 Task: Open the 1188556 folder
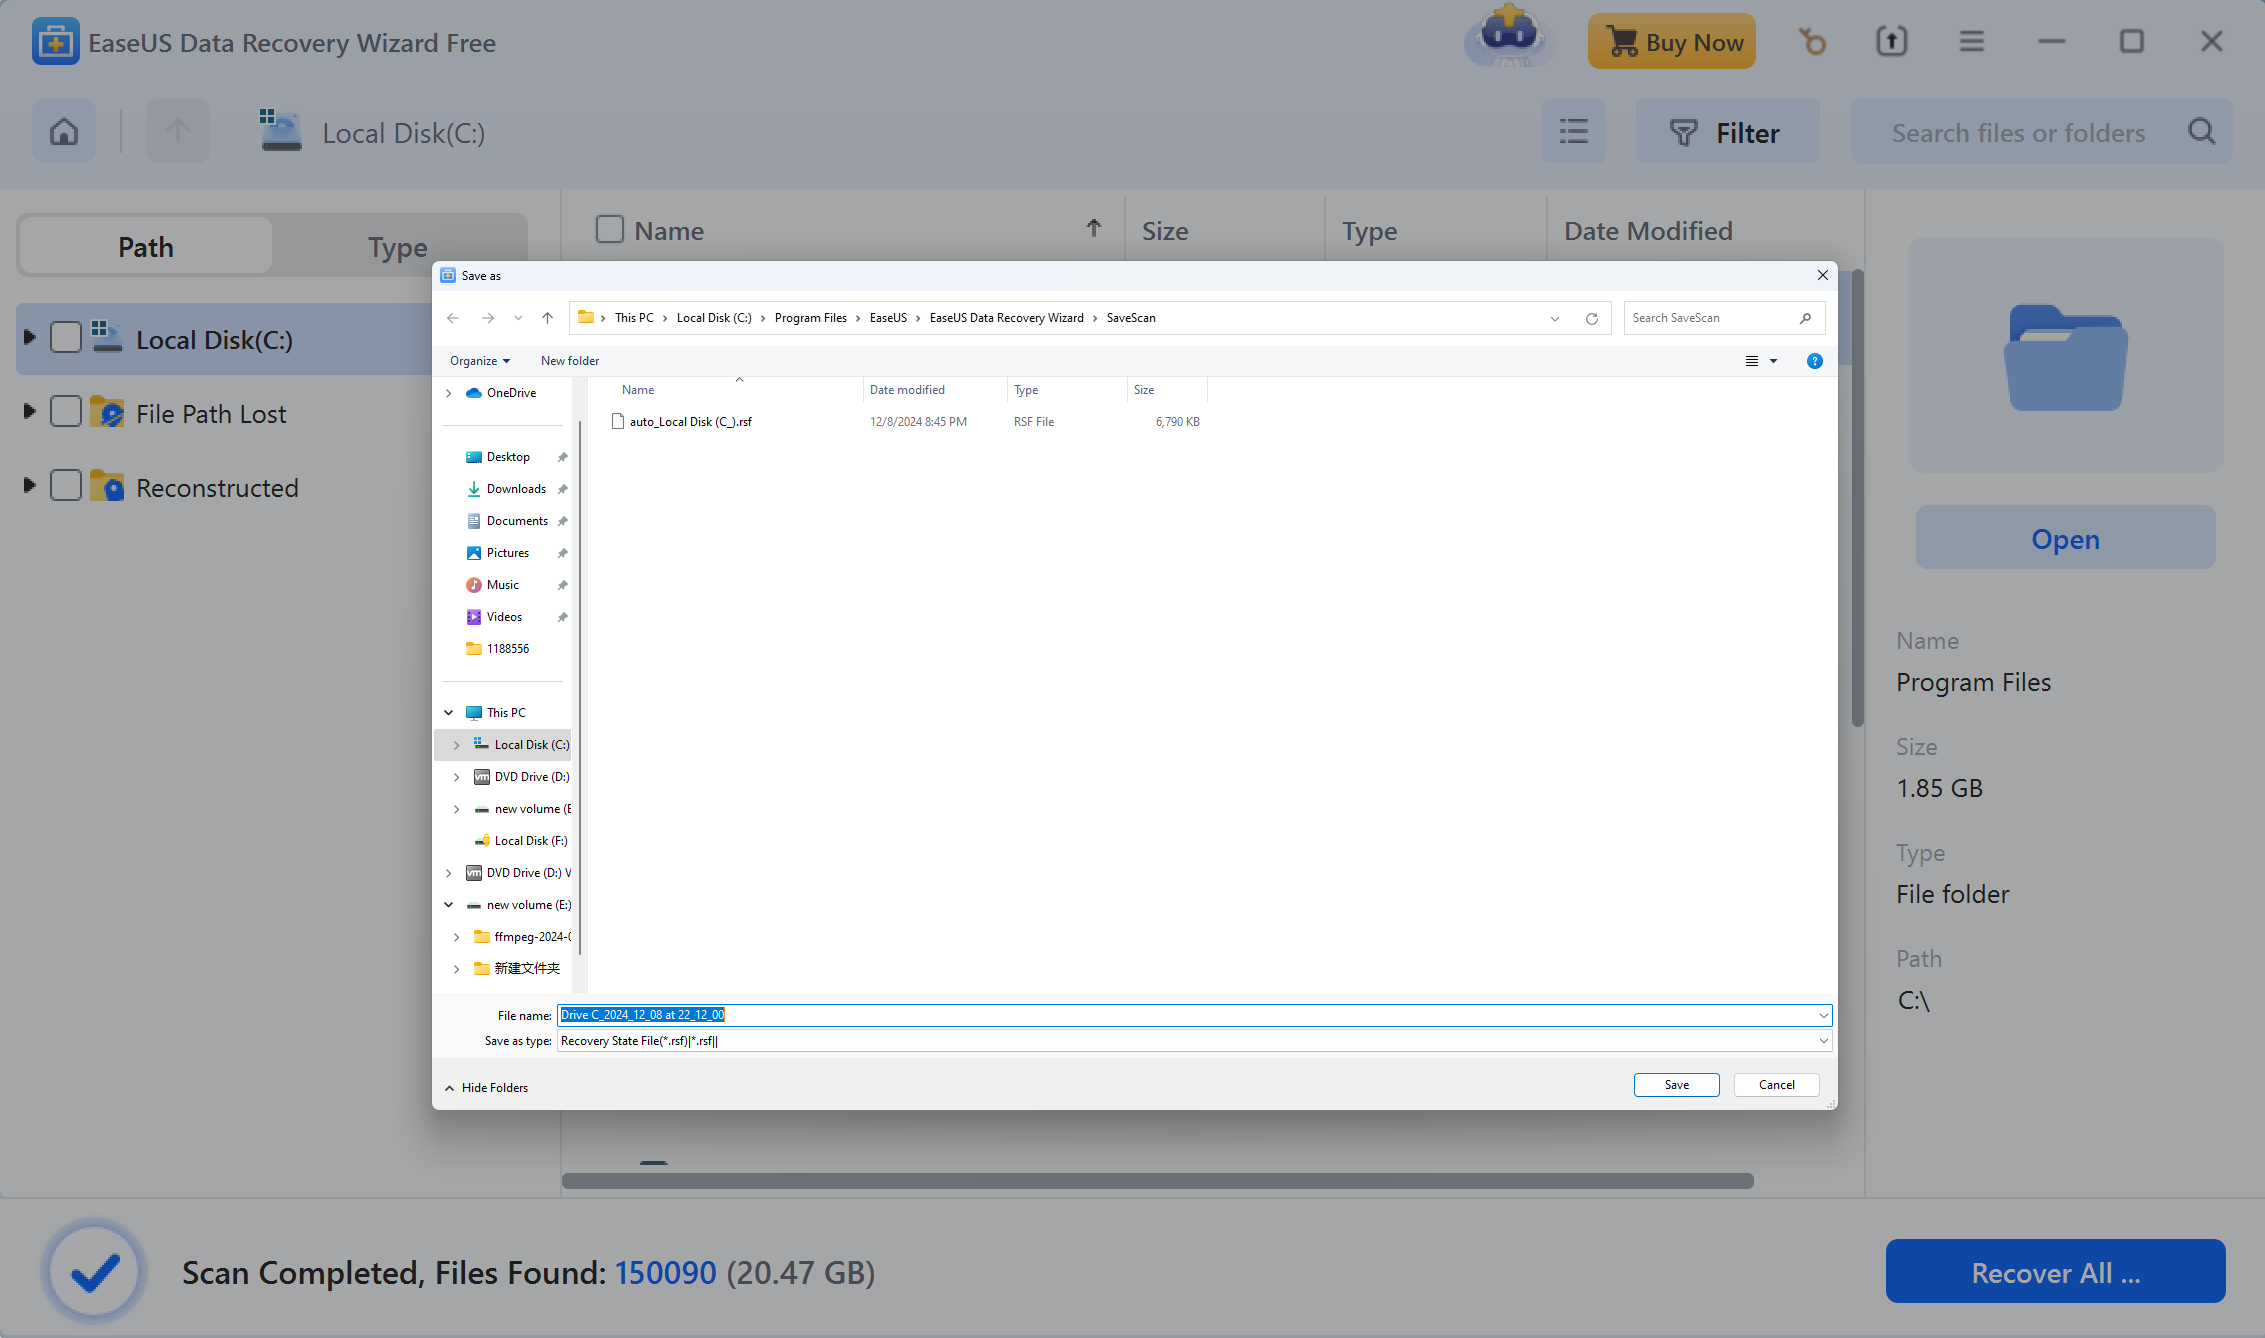click(x=508, y=649)
